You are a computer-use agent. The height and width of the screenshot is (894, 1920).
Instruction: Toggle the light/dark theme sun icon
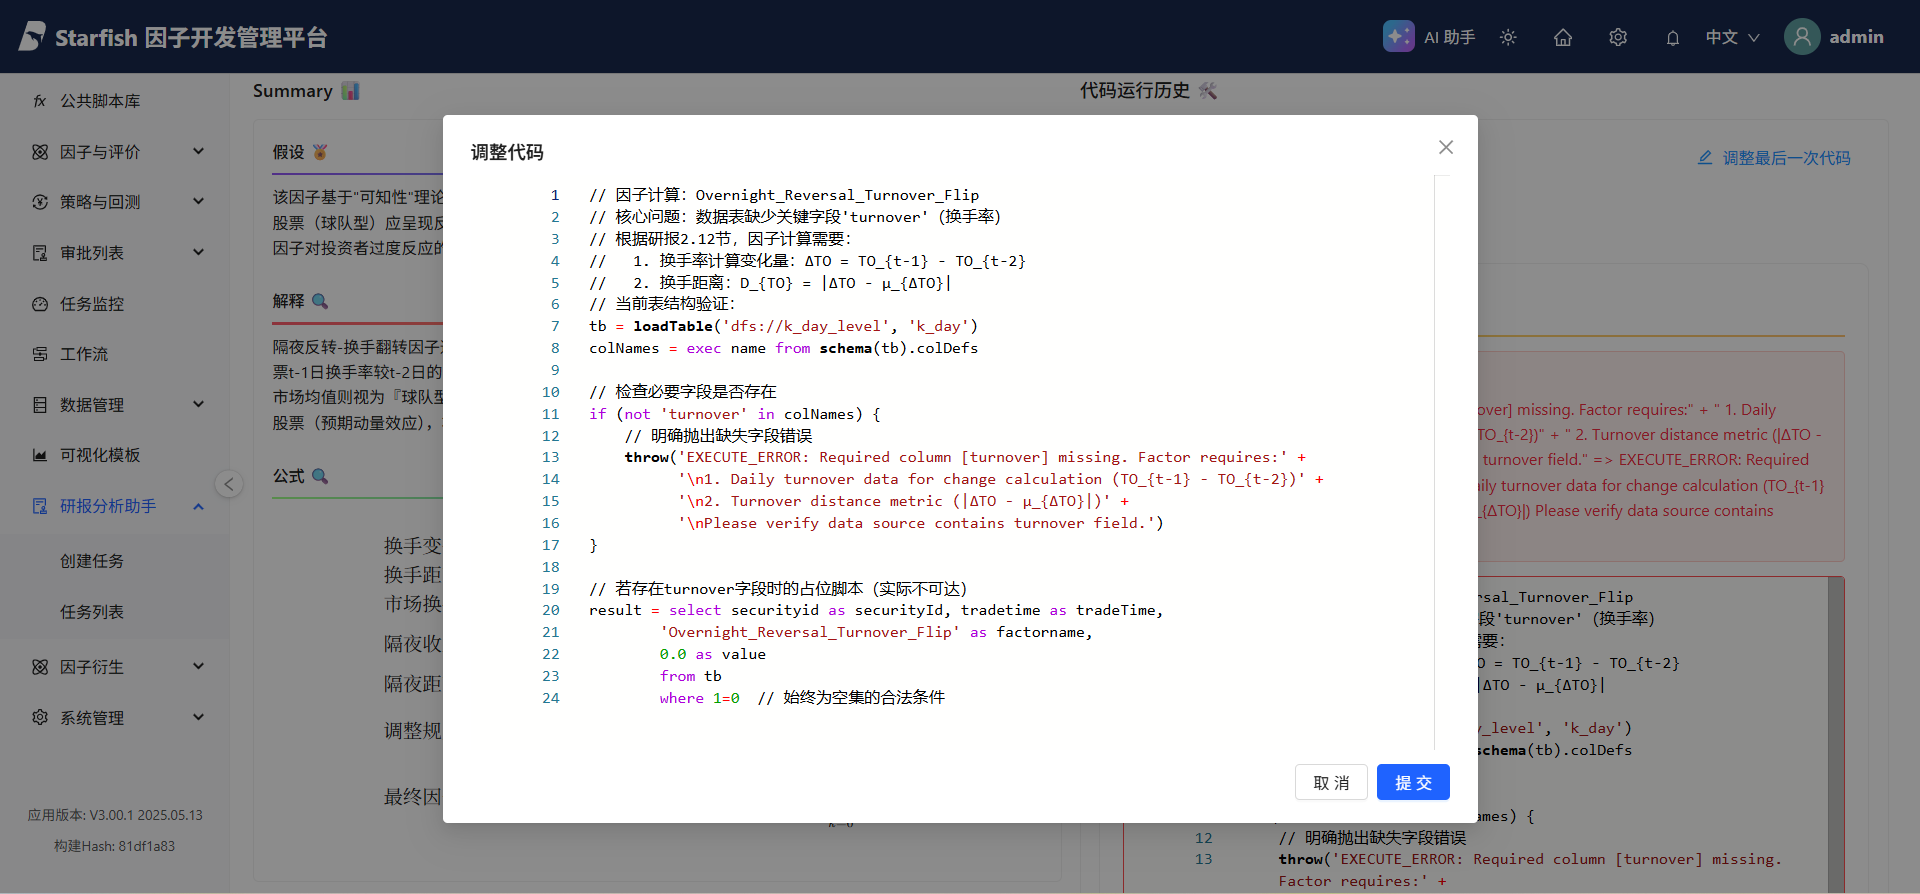point(1508,37)
